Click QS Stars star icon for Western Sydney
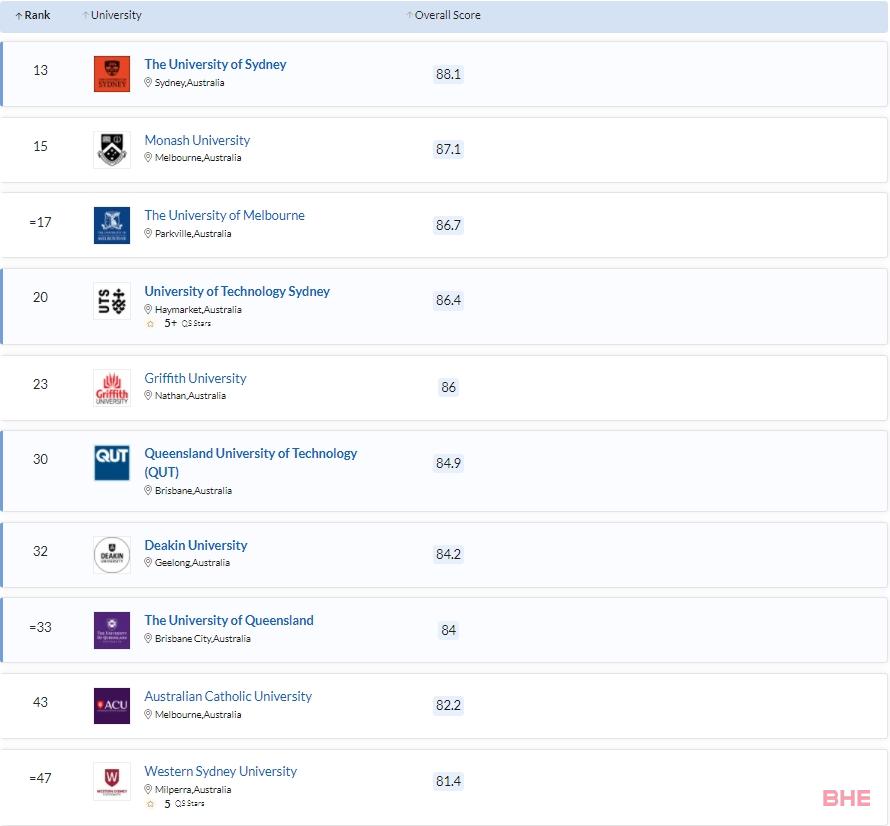The width and height of the screenshot is (890, 826). [150, 804]
